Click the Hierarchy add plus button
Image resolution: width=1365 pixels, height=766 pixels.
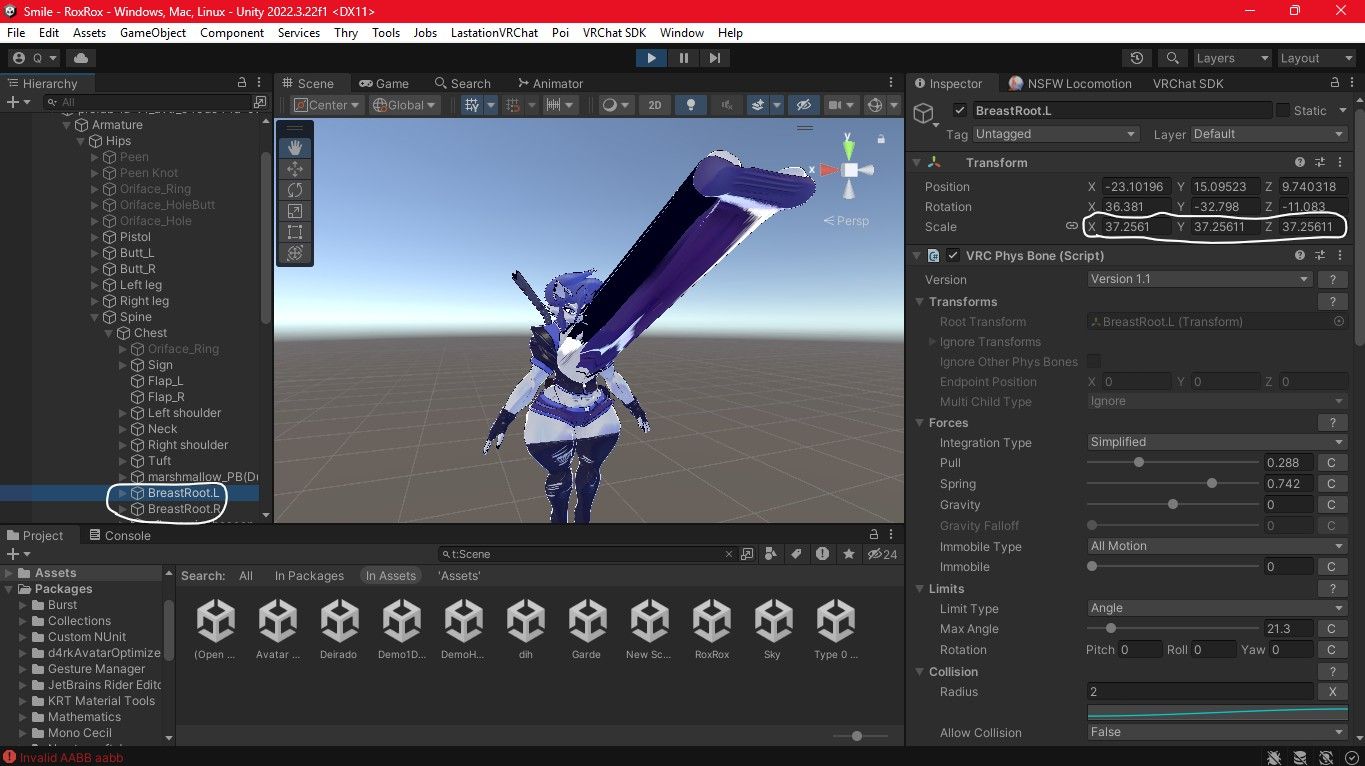click(x=13, y=102)
